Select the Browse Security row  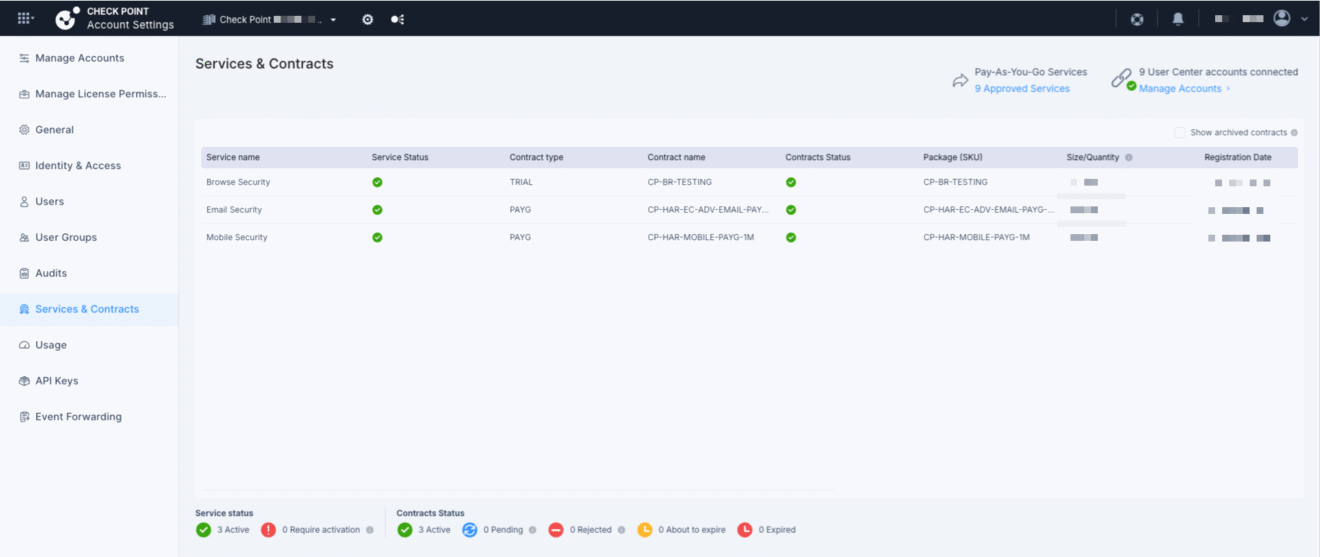[x=750, y=182]
